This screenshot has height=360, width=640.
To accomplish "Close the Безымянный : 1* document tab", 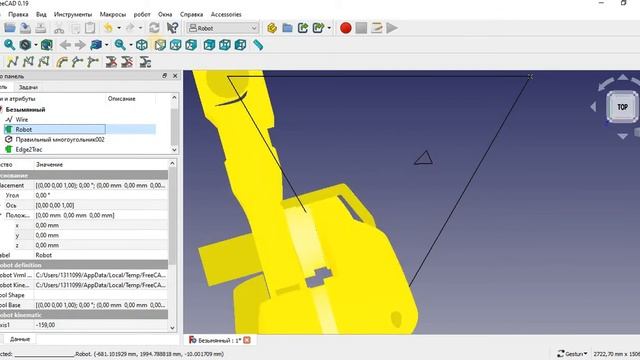I will (x=247, y=340).
